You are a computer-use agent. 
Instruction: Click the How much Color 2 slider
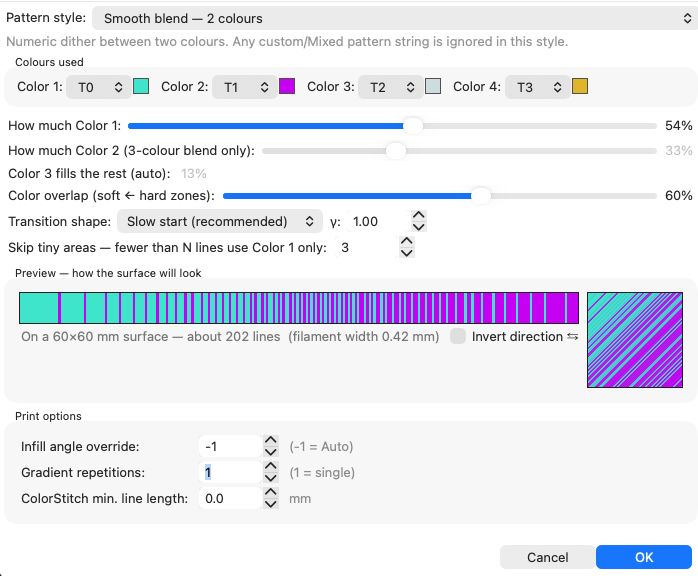tap(459, 151)
